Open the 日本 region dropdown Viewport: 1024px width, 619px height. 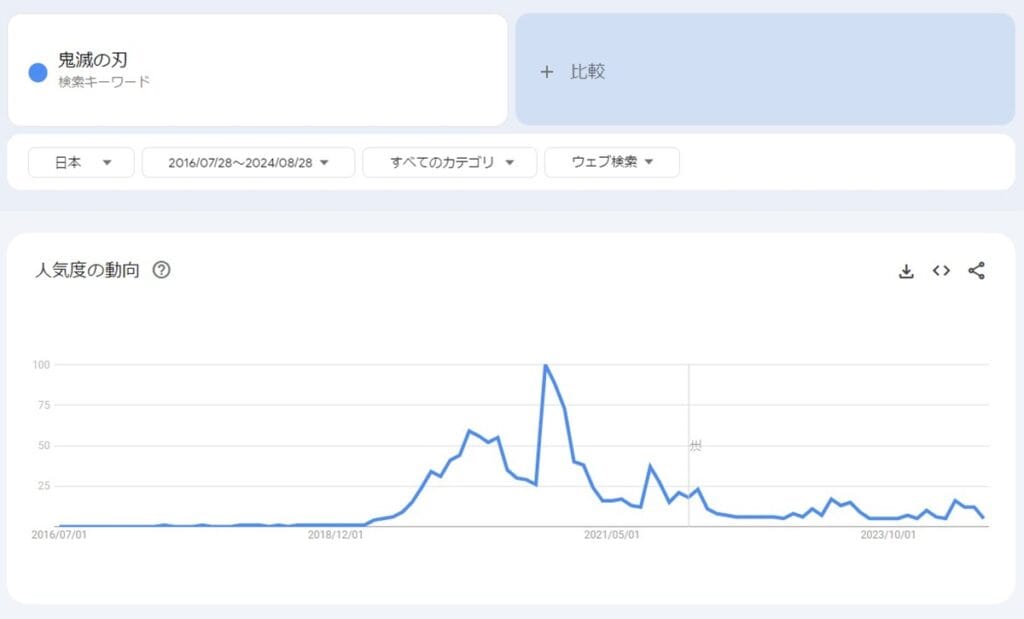pos(81,162)
